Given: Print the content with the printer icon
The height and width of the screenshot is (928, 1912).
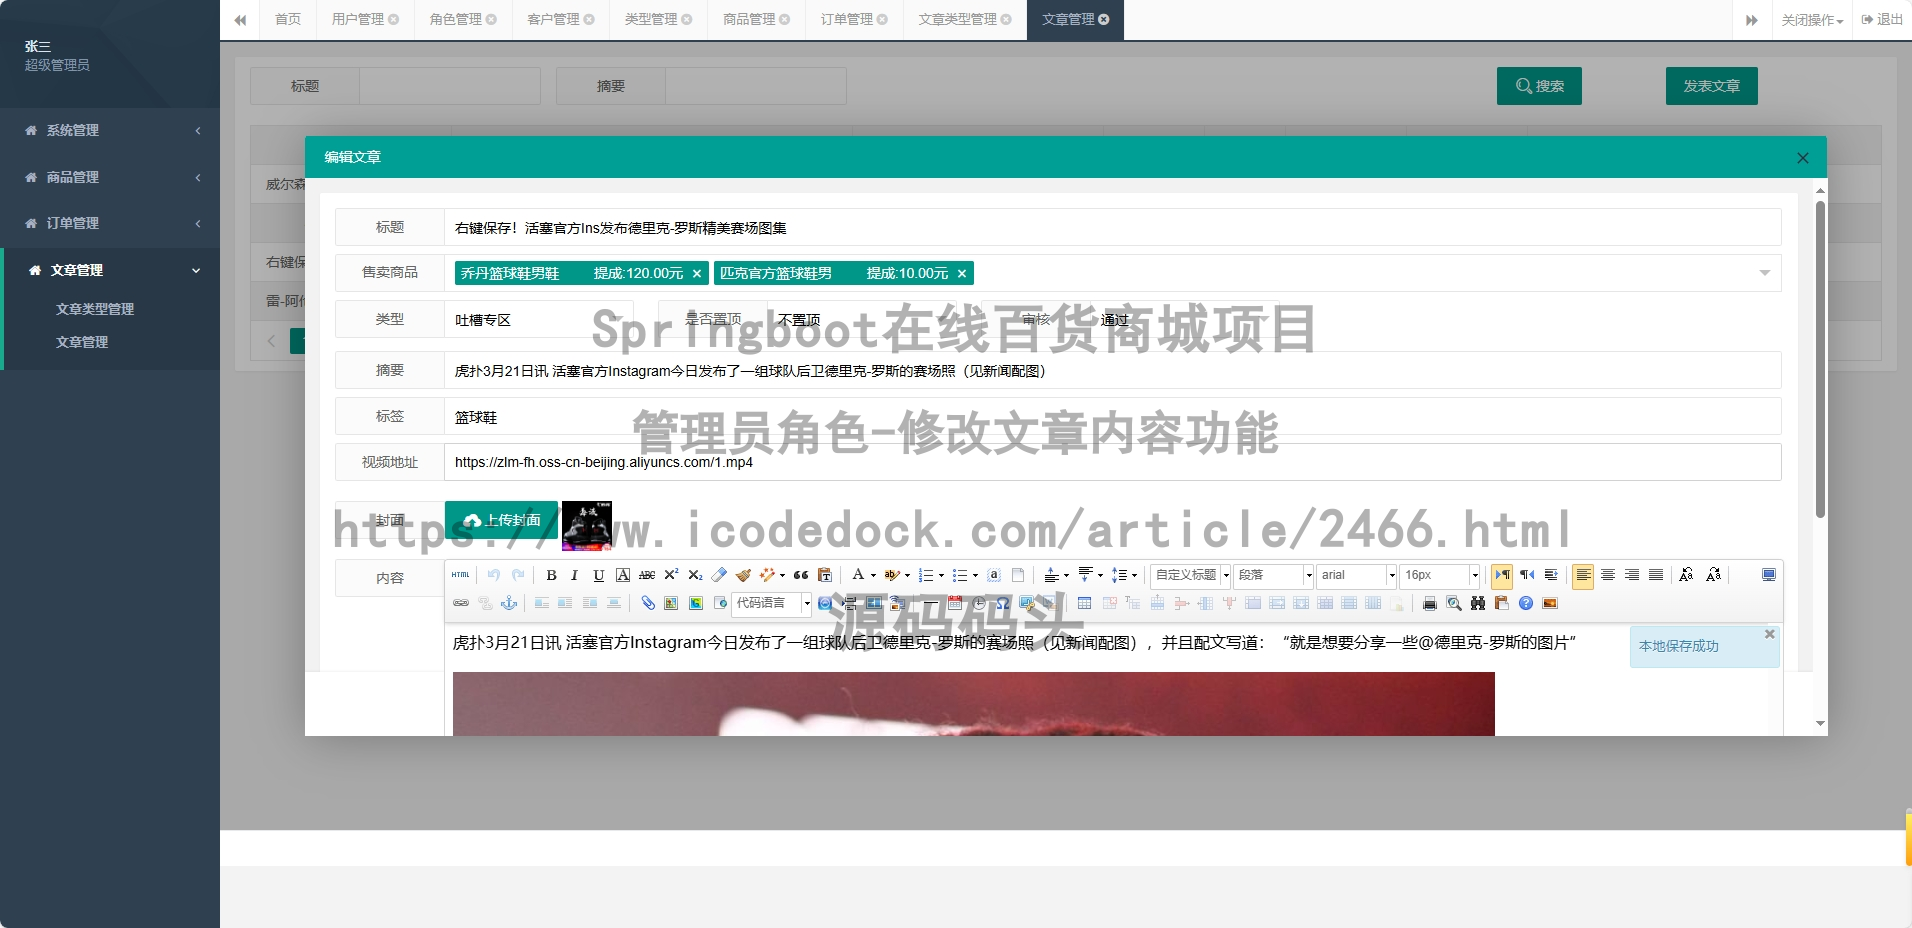Looking at the screenshot, I should click(1430, 603).
